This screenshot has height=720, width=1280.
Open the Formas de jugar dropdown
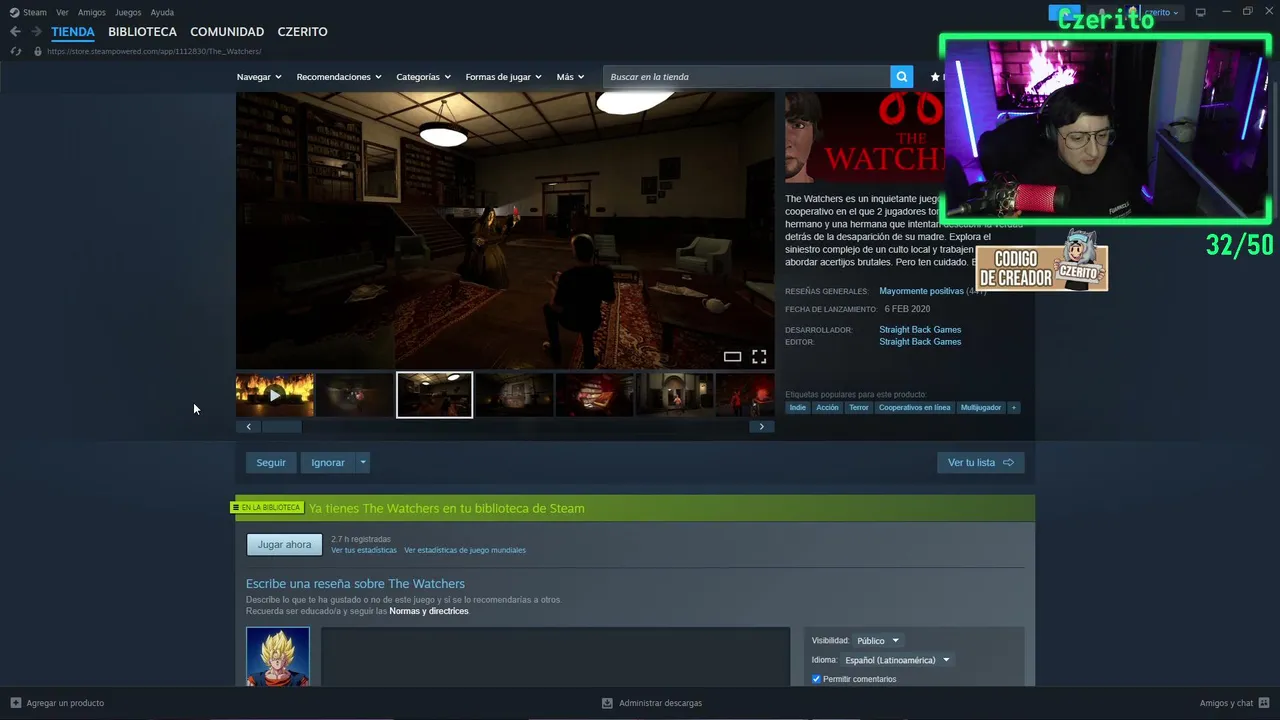503,77
